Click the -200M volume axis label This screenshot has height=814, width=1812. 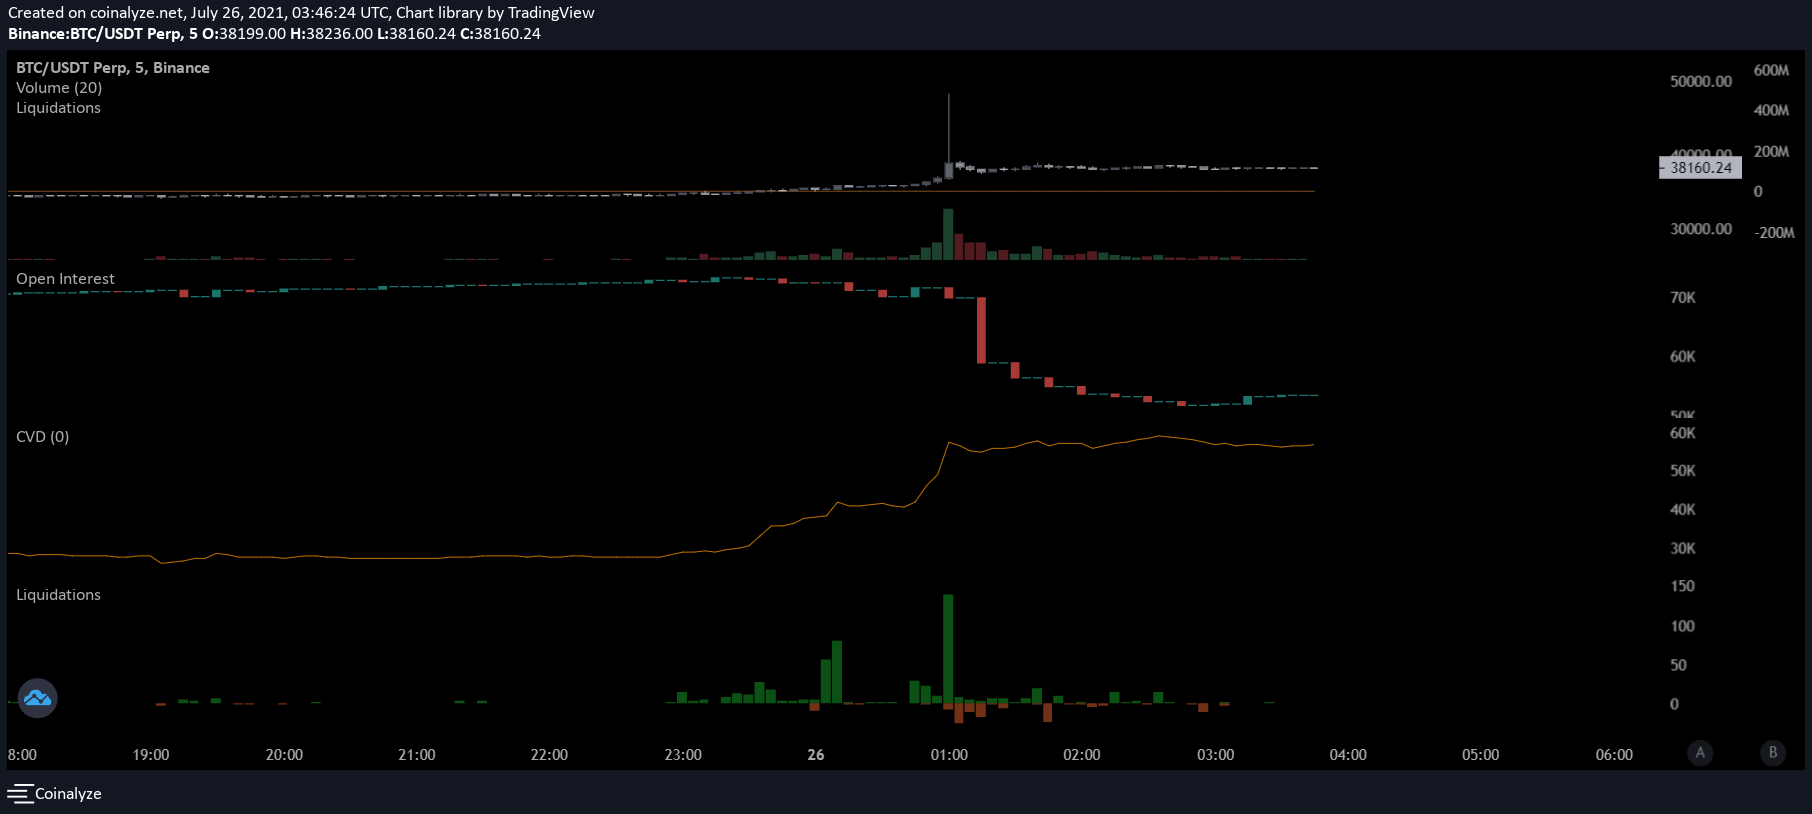1774,233
